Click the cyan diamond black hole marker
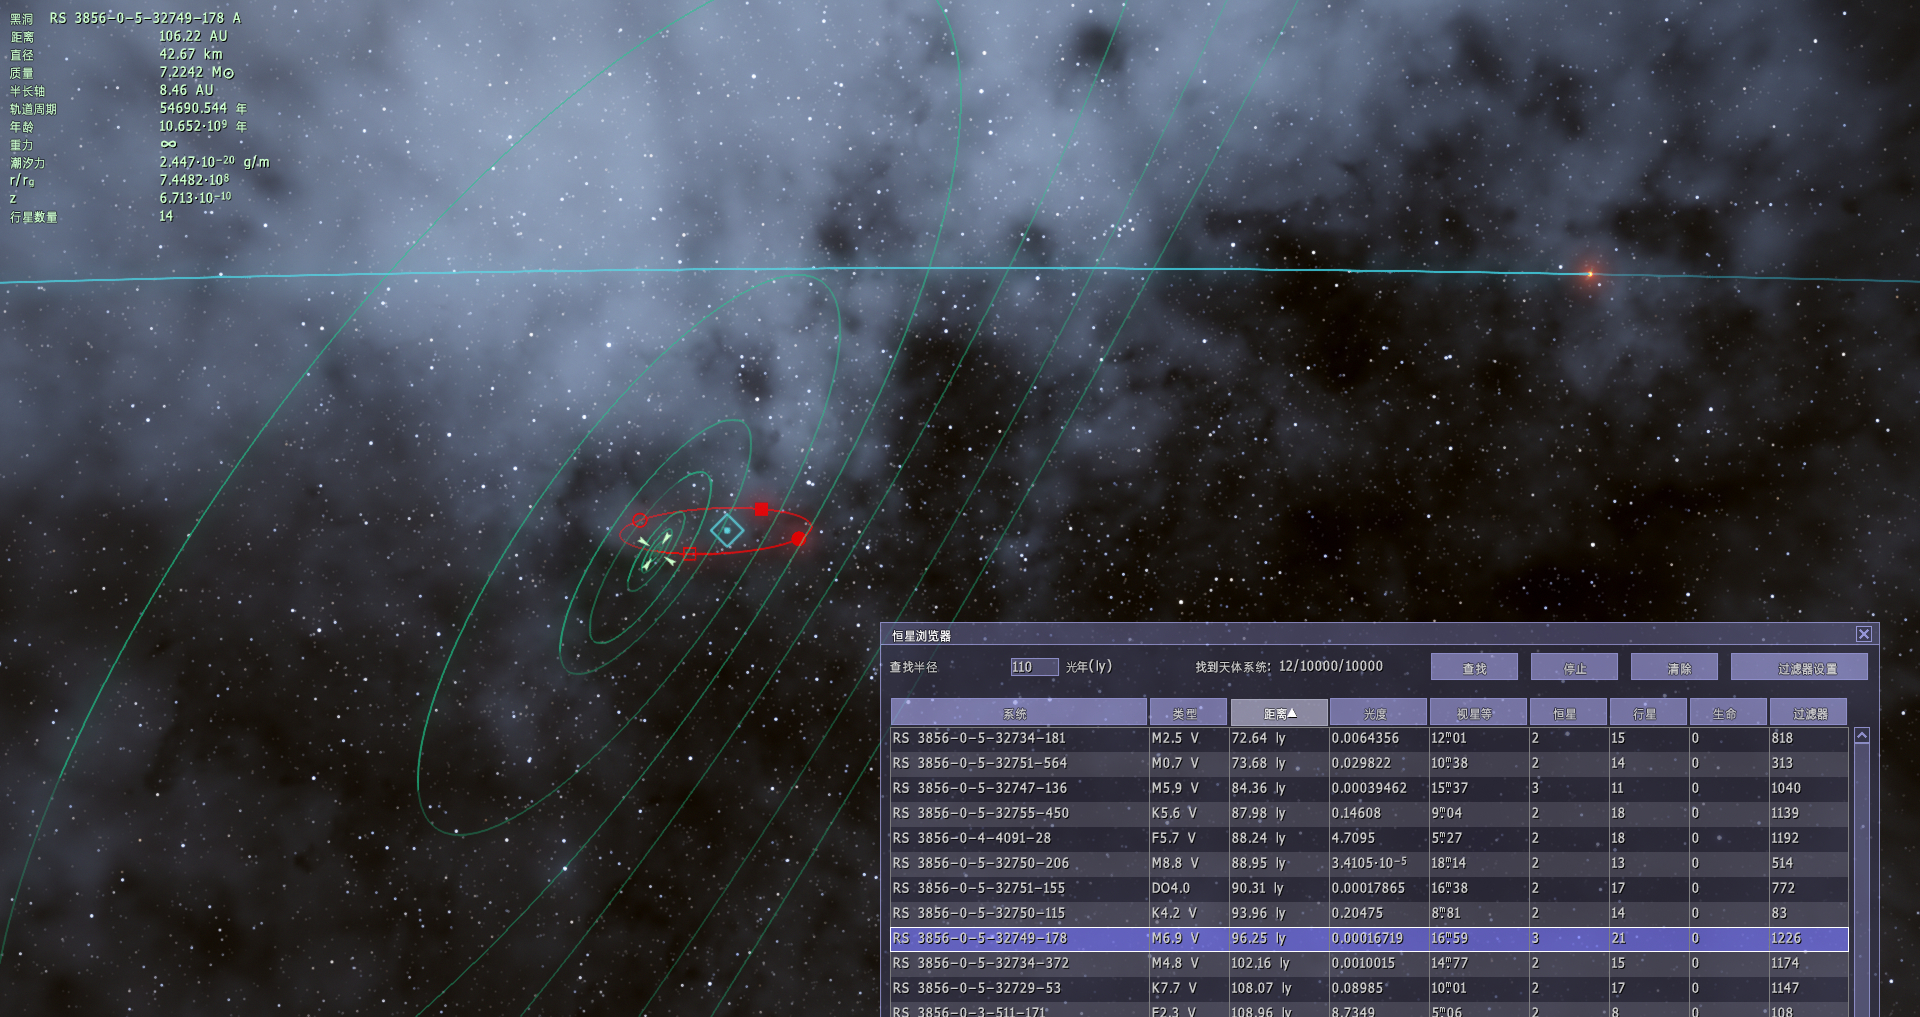Screen dimensions: 1920x1017 click(727, 530)
